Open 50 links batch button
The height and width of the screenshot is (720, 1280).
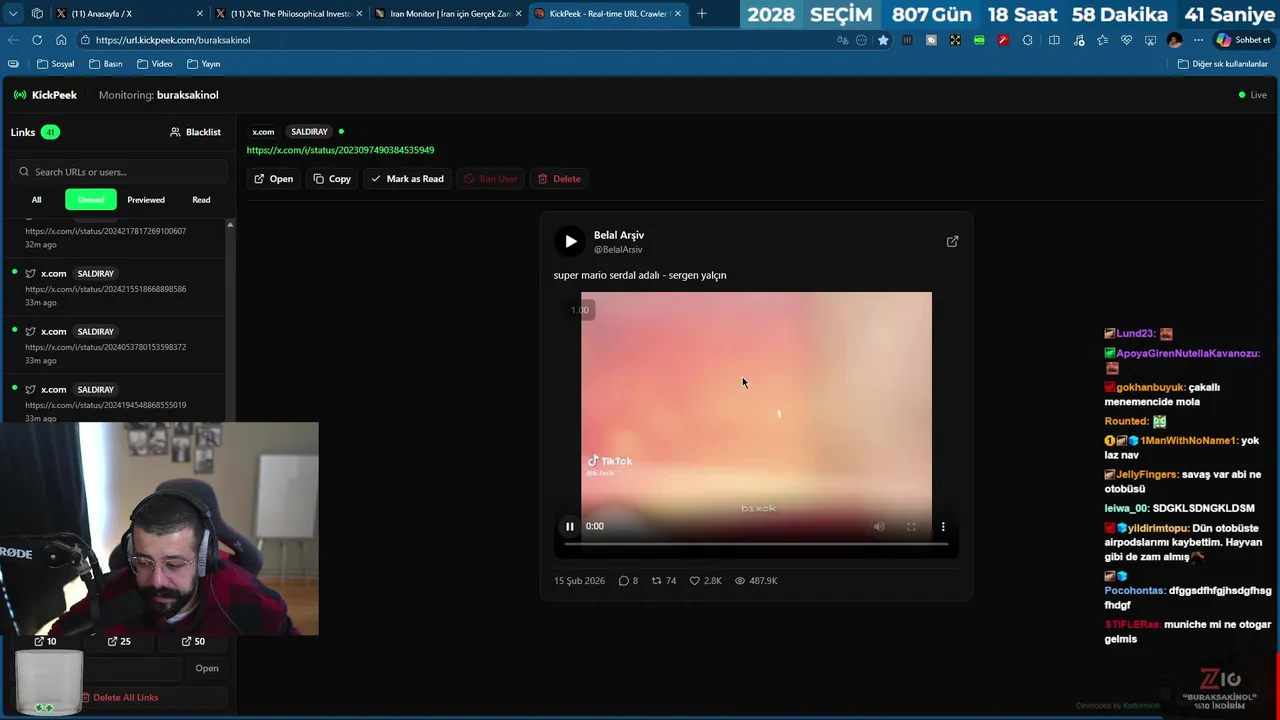(193, 641)
